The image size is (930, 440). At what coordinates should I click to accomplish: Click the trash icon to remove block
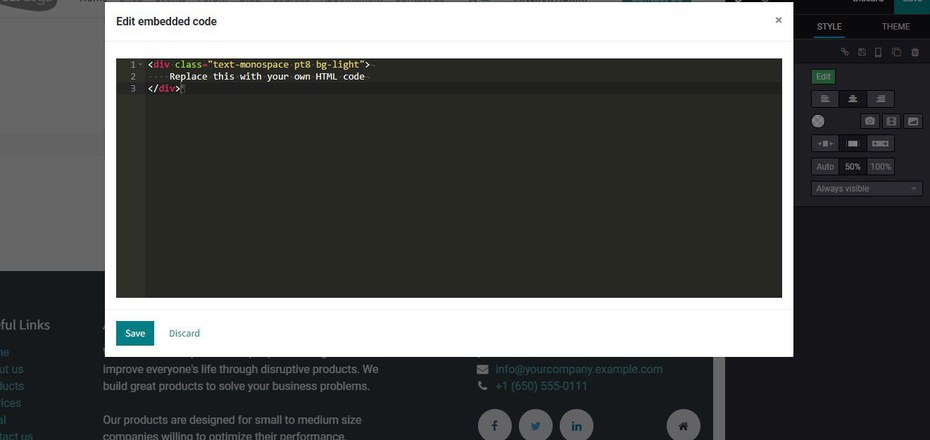[x=915, y=52]
